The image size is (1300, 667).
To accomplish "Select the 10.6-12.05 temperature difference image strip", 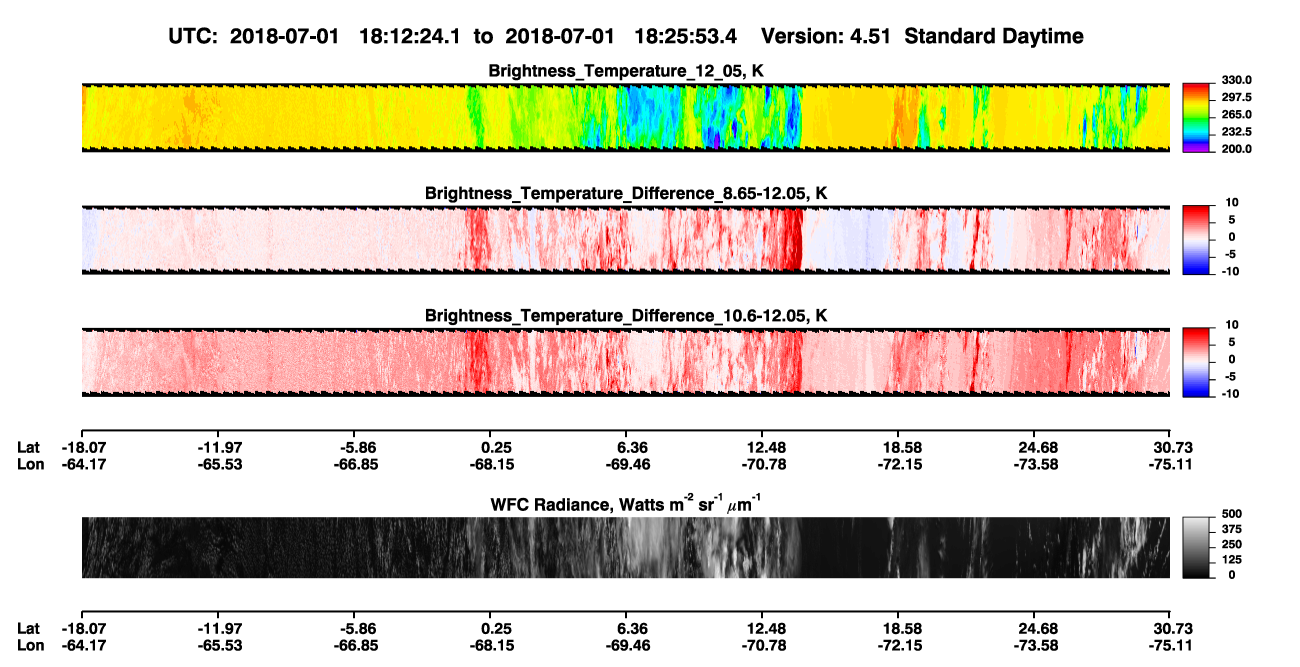I will coord(625,362).
